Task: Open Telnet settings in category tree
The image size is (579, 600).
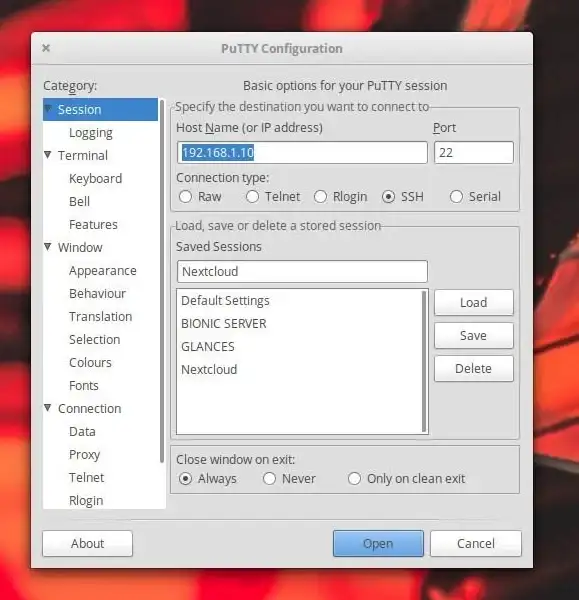Action: pyautogui.click(x=86, y=478)
